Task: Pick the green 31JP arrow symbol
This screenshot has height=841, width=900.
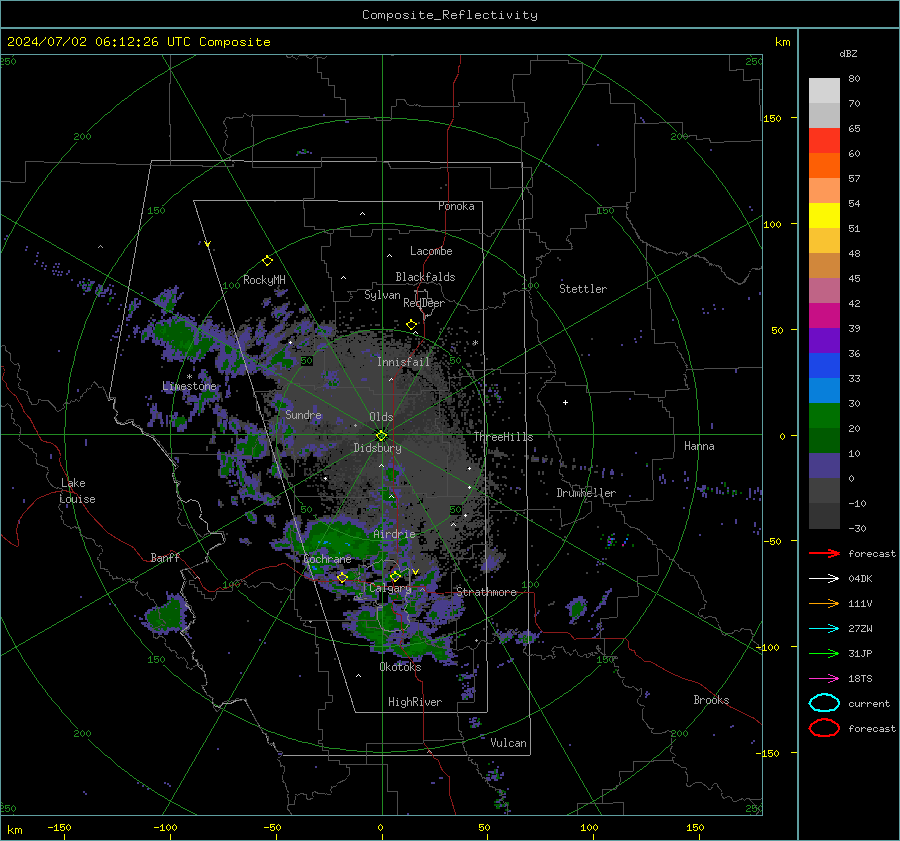Action: point(824,653)
